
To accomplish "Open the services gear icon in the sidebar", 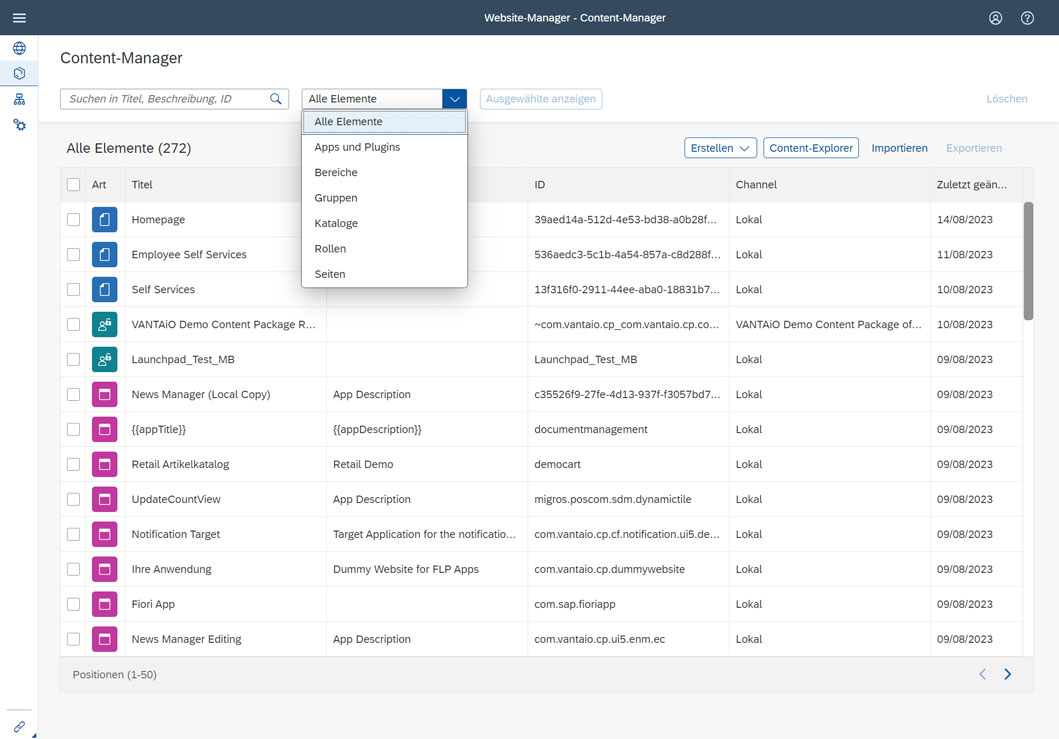I will click(x=19, y=124).
